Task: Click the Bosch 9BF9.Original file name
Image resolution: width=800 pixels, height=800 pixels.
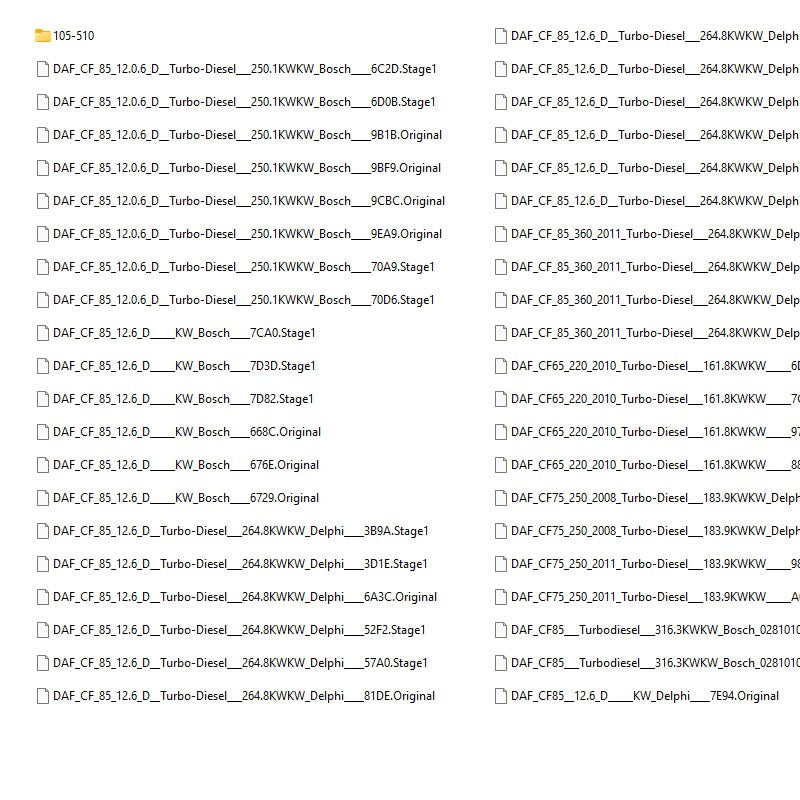Action: click(247, 168)
